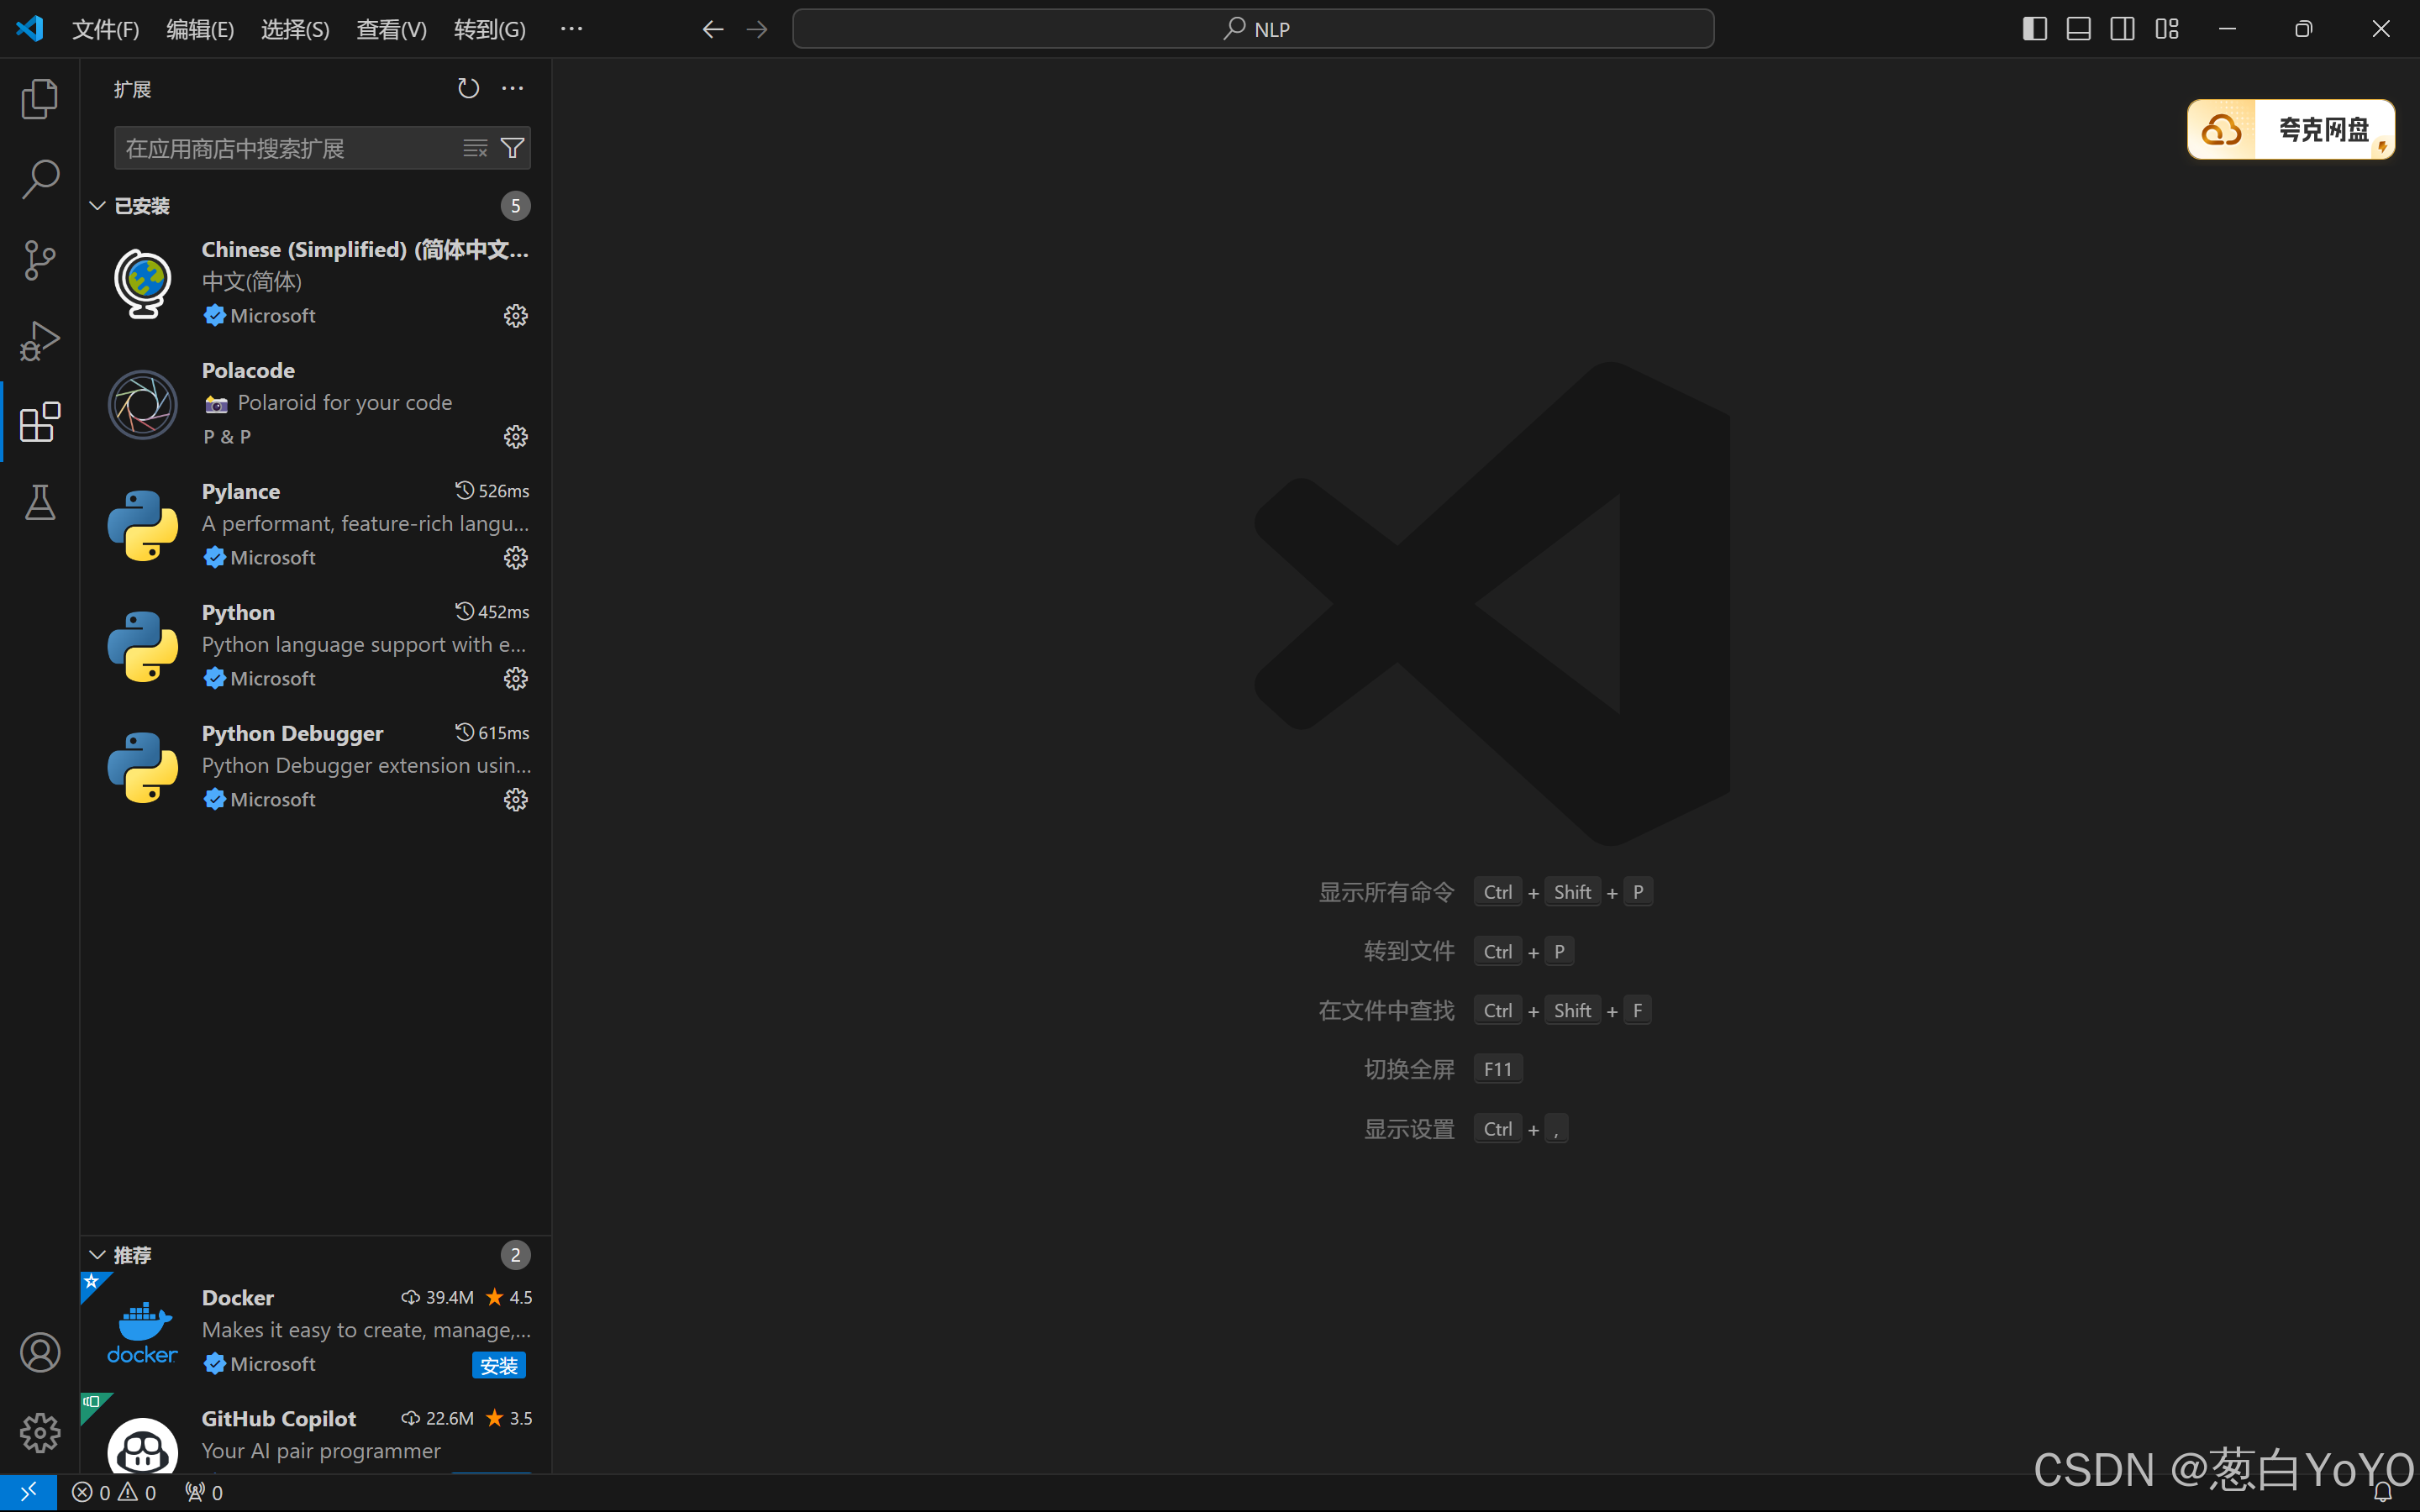2420x1512 pixels.
Task: Select the GitHub Copilot extension entry
Action: [315, 1433]
